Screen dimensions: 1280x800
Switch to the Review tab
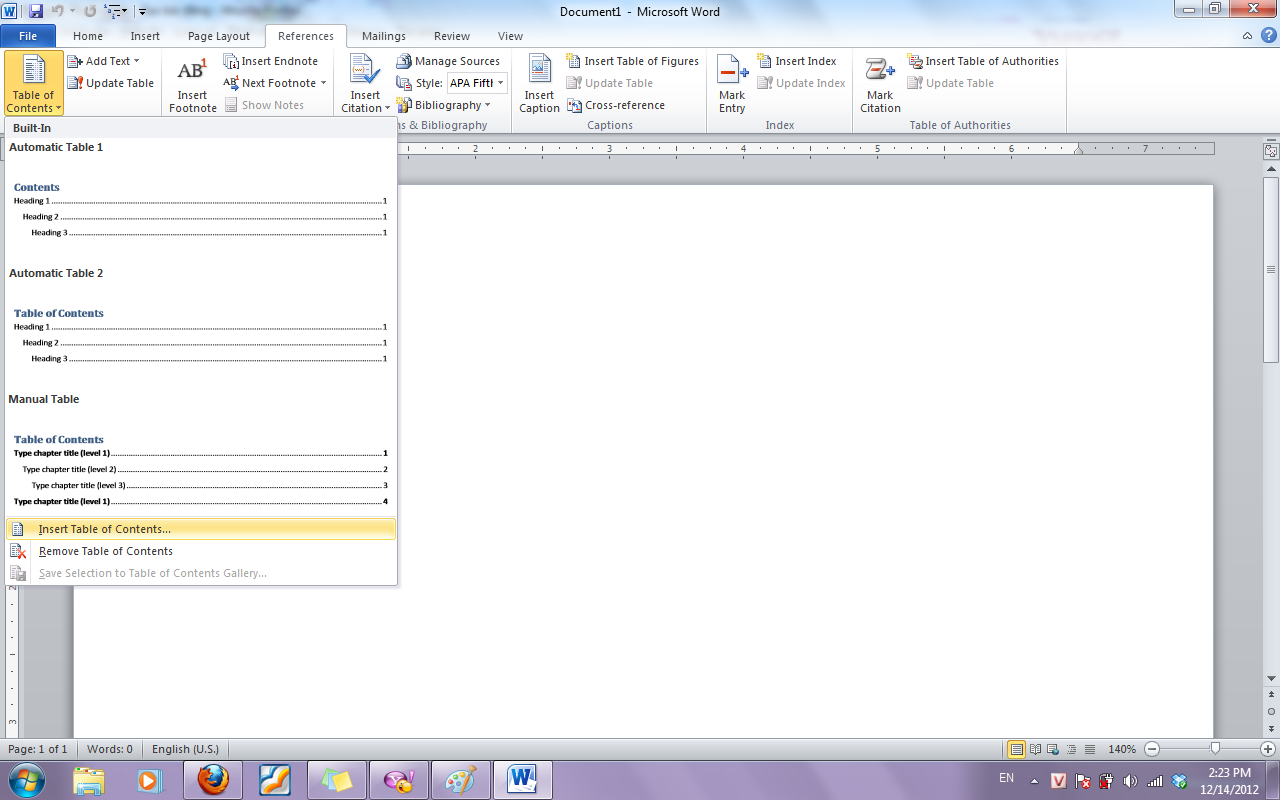[x=452, y=36]
